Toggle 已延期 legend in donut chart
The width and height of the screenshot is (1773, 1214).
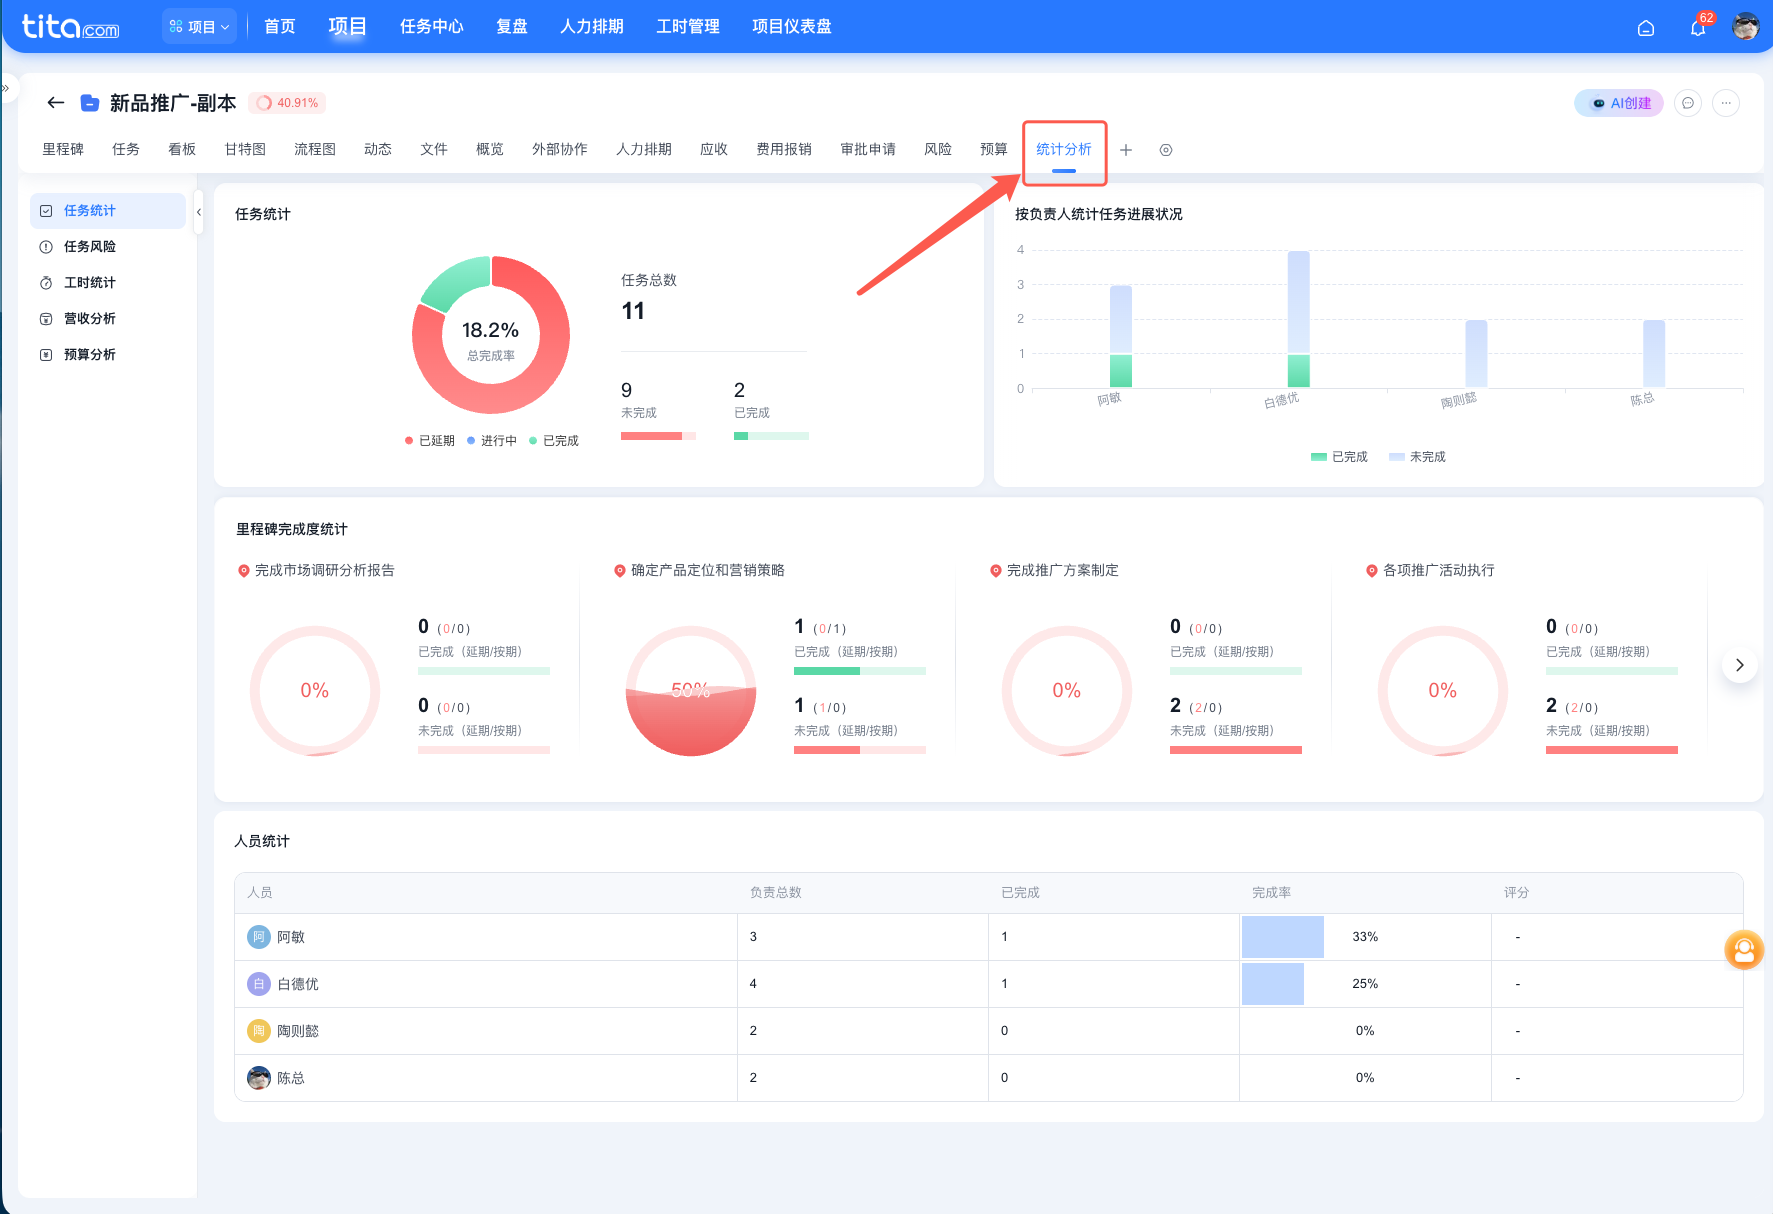tap(430, 441)
